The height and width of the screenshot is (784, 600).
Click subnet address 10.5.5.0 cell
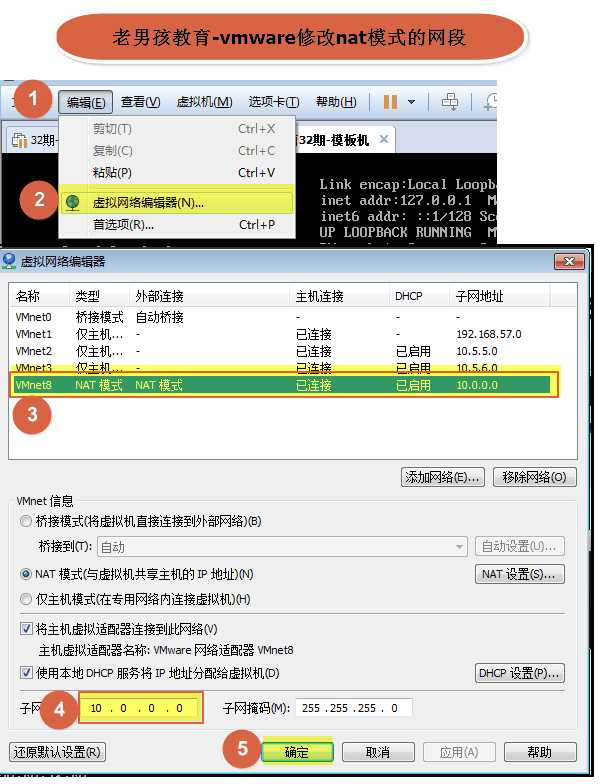pos(476,351)
